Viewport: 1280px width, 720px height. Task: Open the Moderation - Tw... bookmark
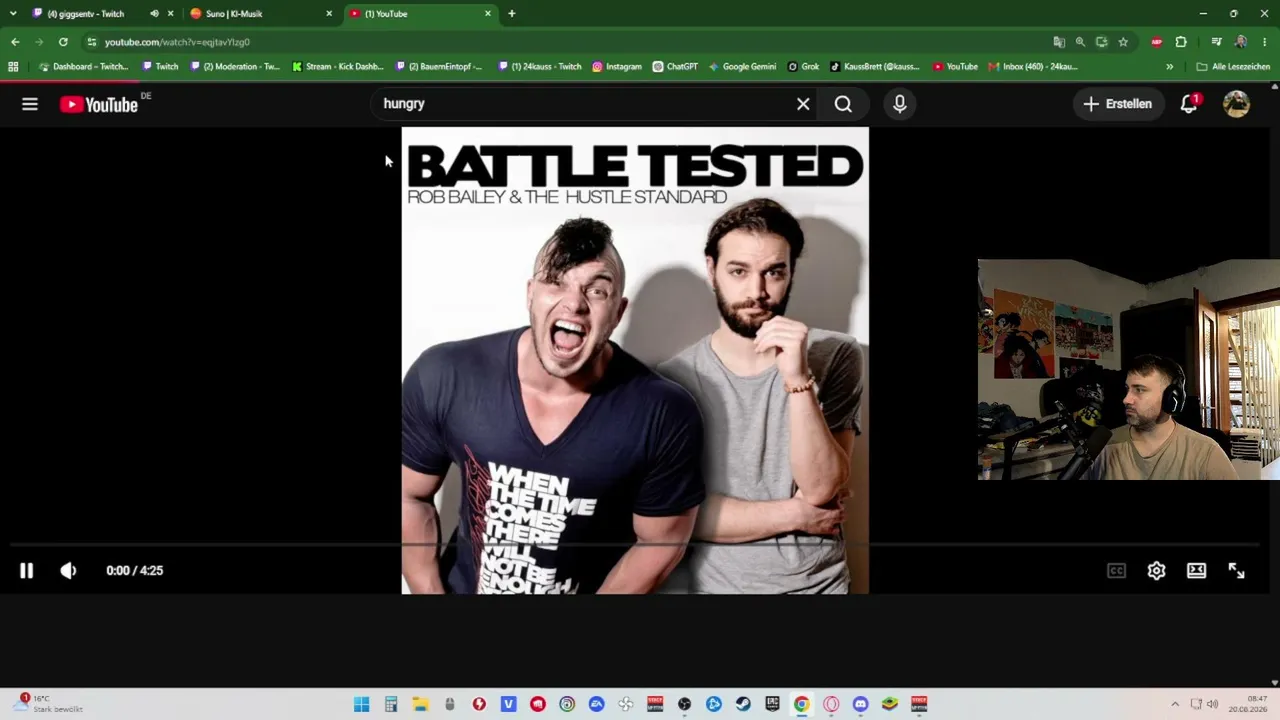[235, 67]
